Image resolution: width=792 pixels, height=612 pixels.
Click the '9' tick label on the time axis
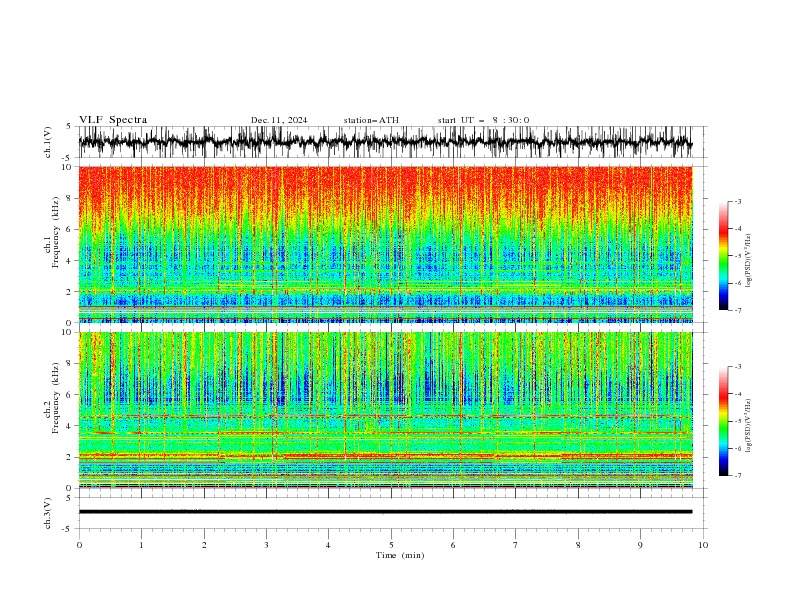tap(640, 545)
